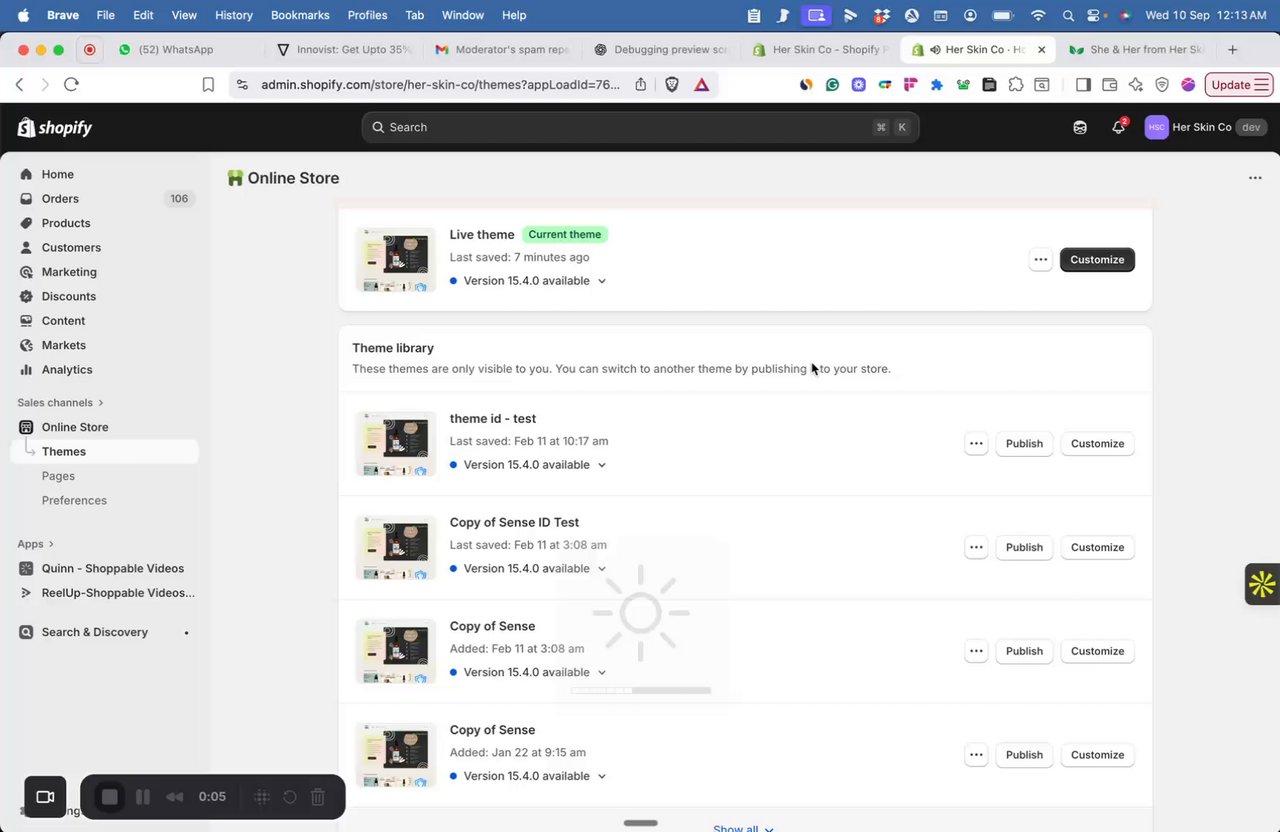Open the File menu
1280x832 pixels.
pos(105,15)
